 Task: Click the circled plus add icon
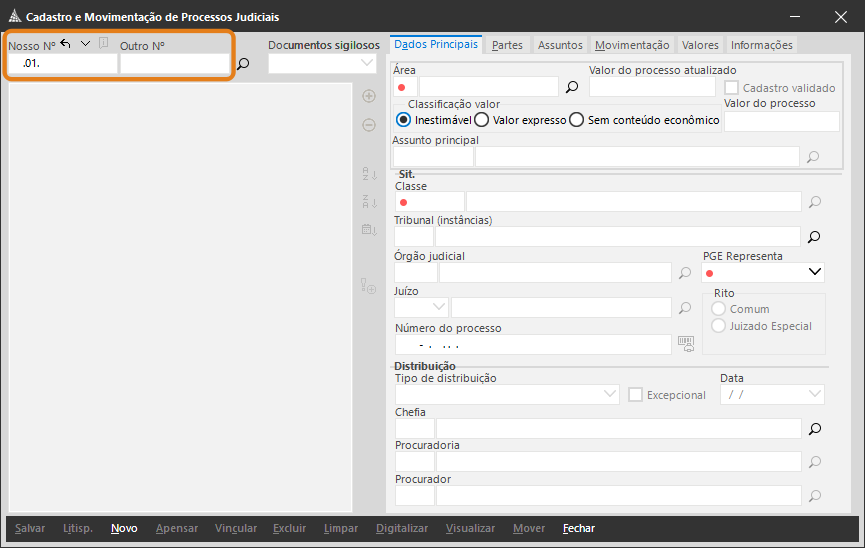(x=368, y=97)
